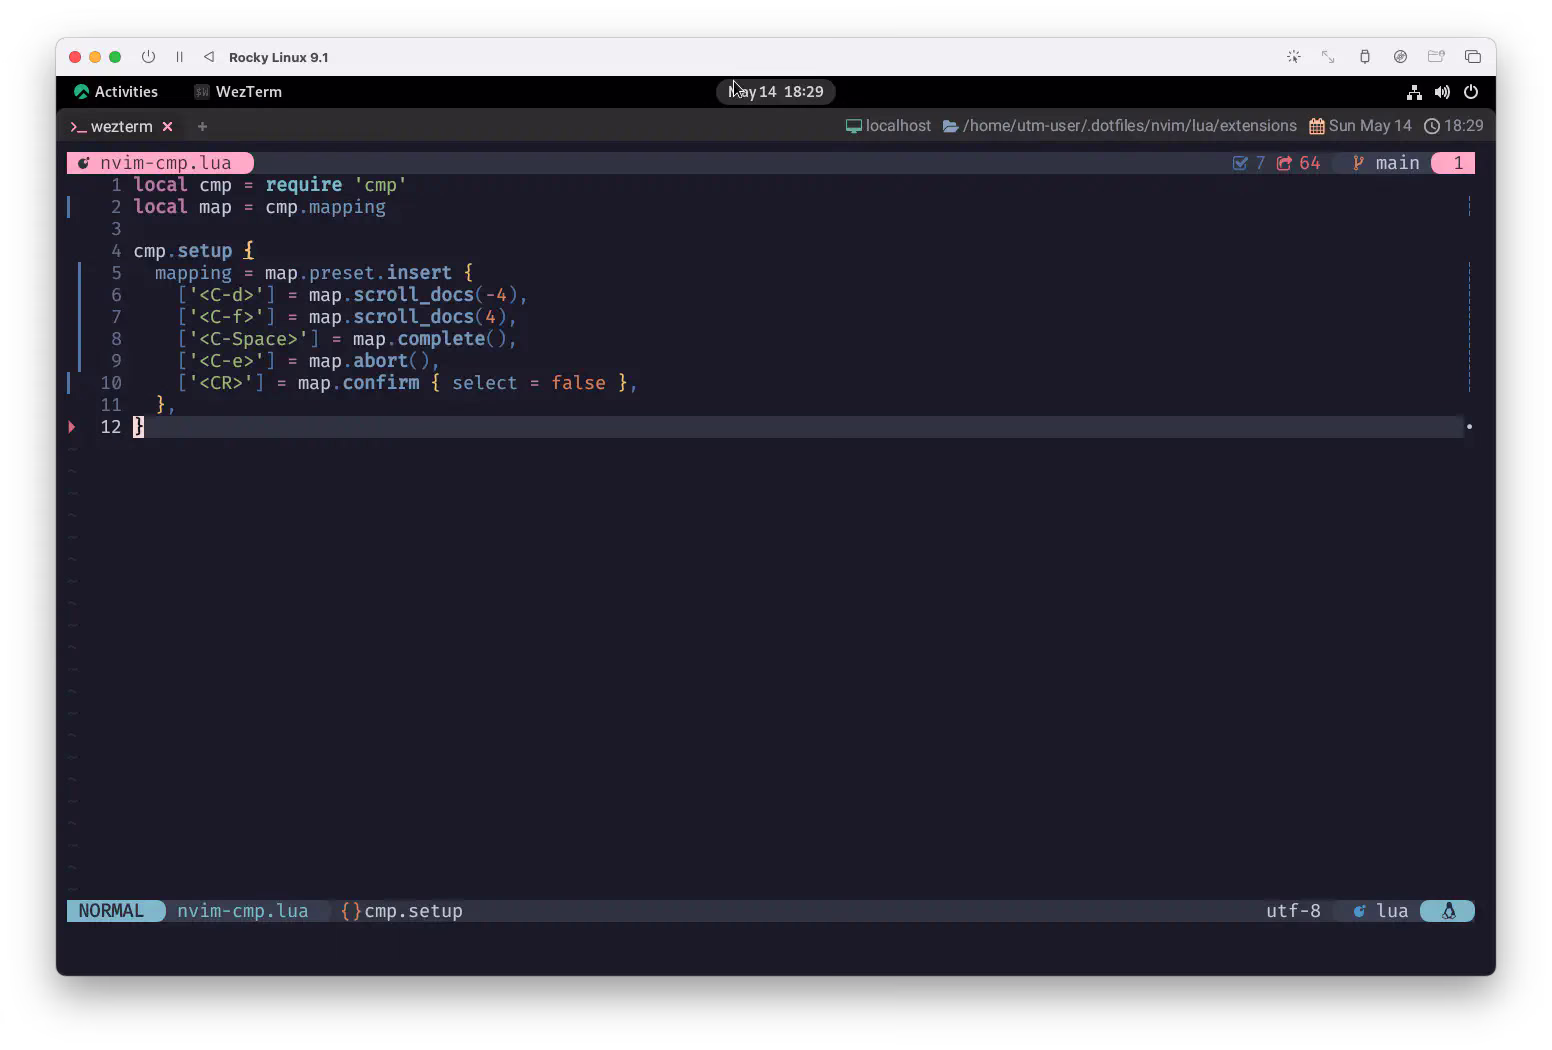Click the UTM power icon in title bar
This screenshot has width=1552, height=1050.
click(148, 57)
